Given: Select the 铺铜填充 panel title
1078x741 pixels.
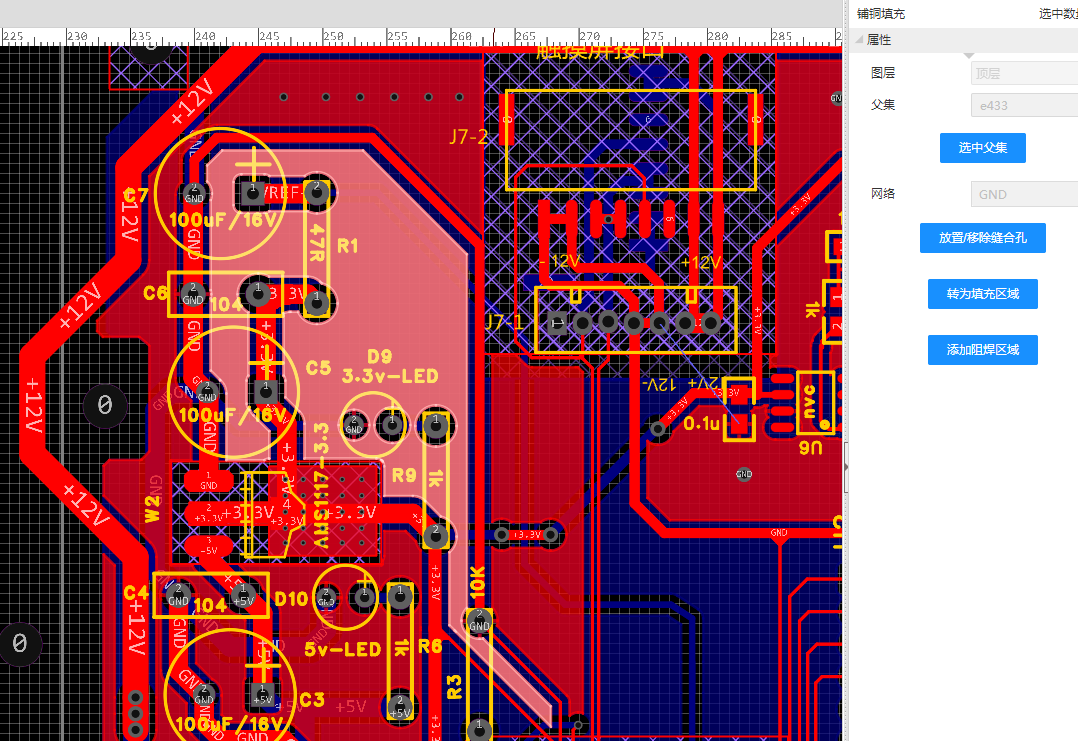Looking at the screenshot, I should click(882, 14).
